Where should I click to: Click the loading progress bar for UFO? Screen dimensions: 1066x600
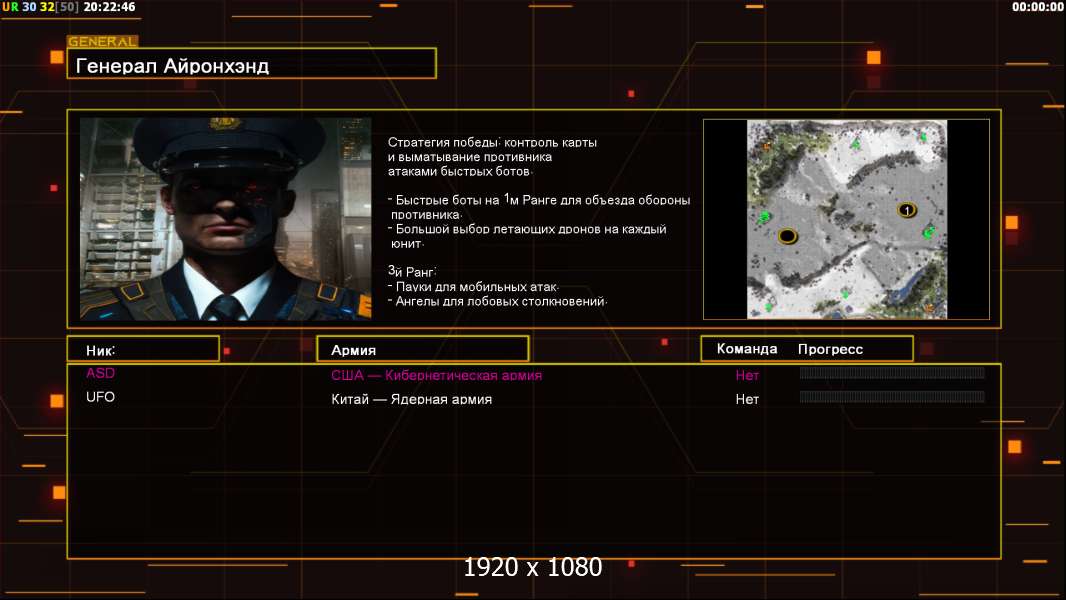[x=892, y=397]
